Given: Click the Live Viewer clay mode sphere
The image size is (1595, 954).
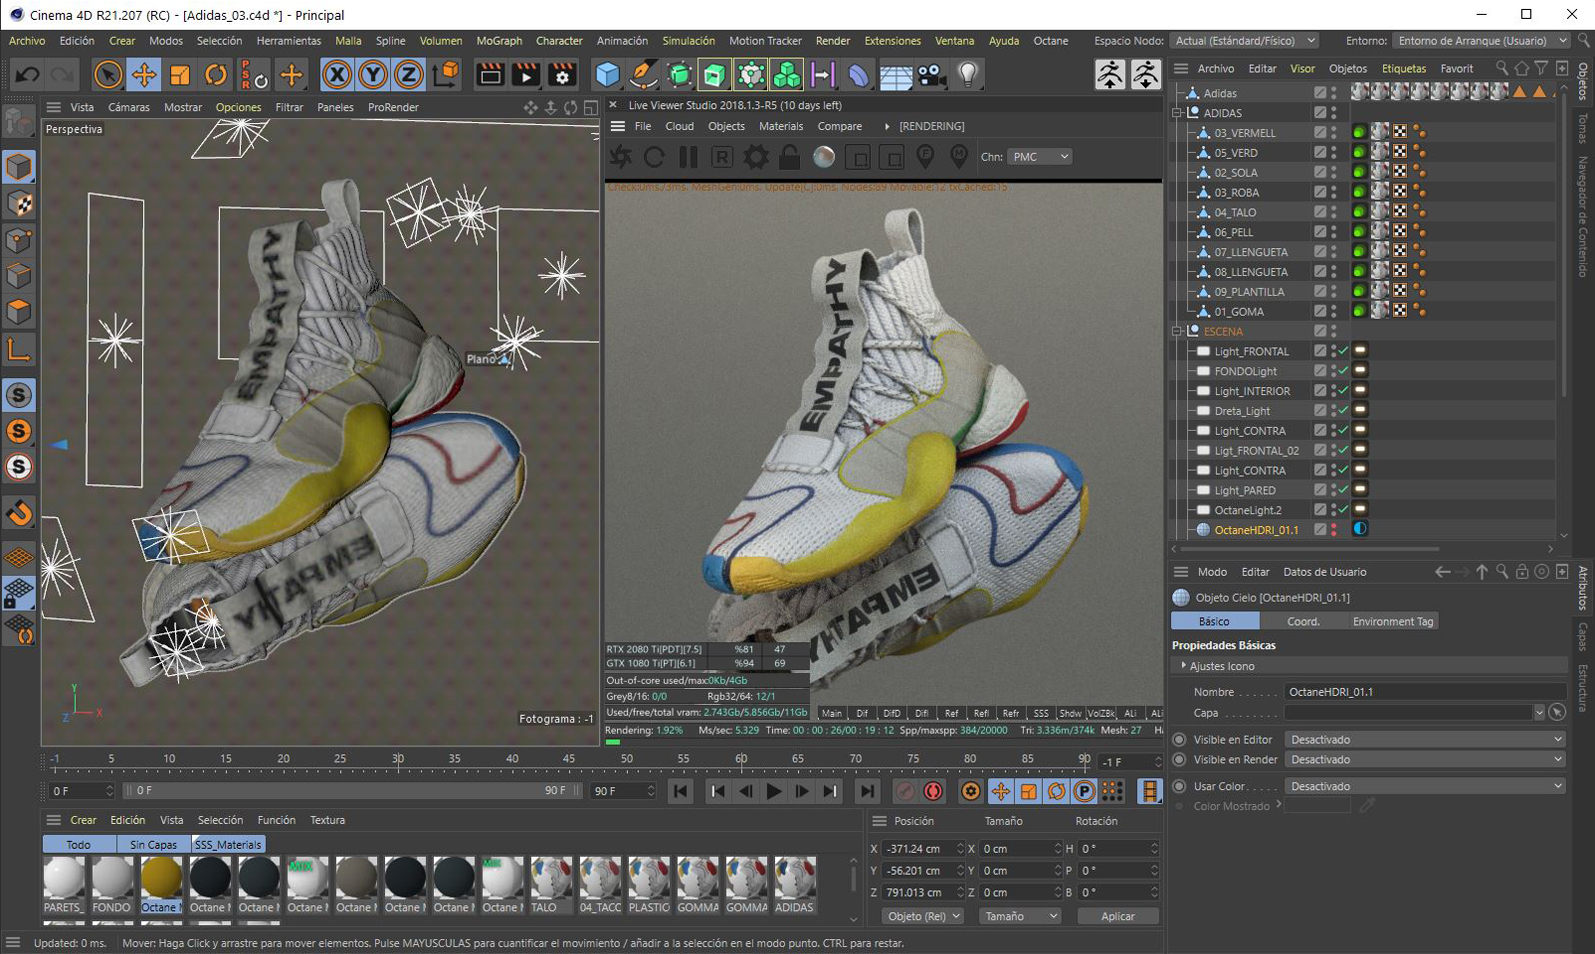Looking at the screenshot, I should point(824,157).
